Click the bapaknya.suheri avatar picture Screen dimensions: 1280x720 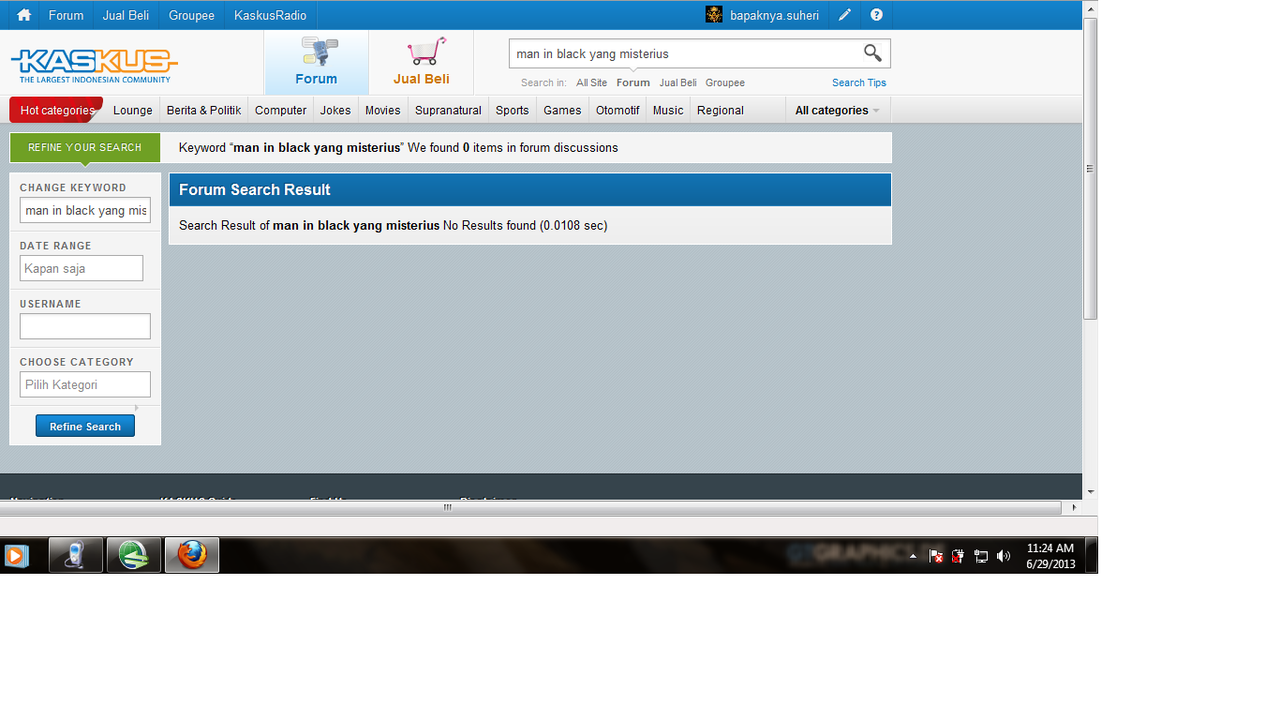pyautogui.click(x=714, y=15)
